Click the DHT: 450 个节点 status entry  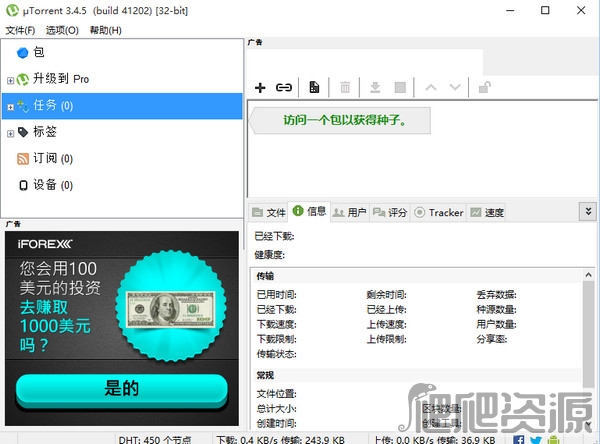tap(155, 440)
